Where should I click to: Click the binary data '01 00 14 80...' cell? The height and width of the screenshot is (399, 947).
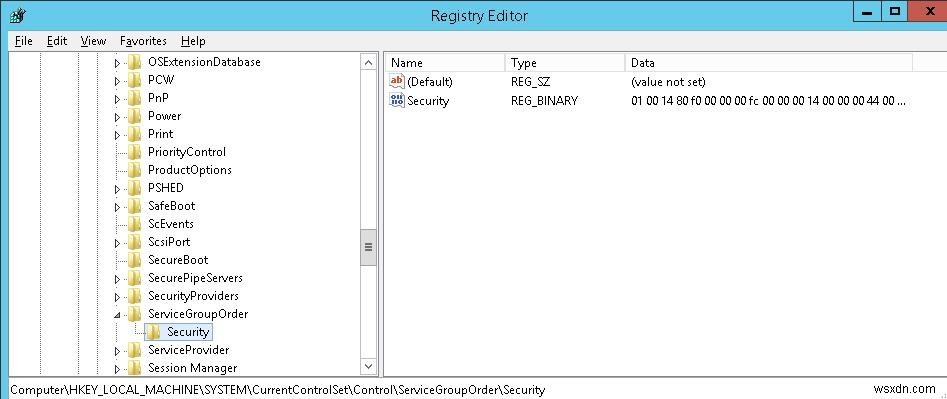(768, 100)
